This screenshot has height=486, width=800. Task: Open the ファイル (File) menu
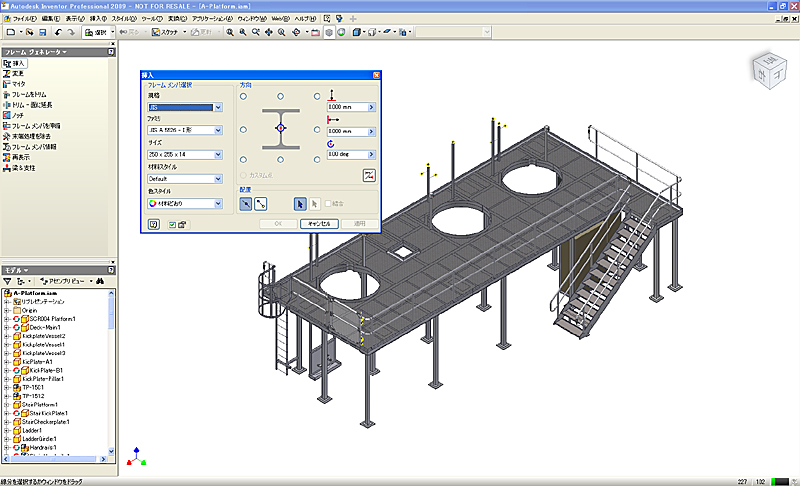point(24,18)
